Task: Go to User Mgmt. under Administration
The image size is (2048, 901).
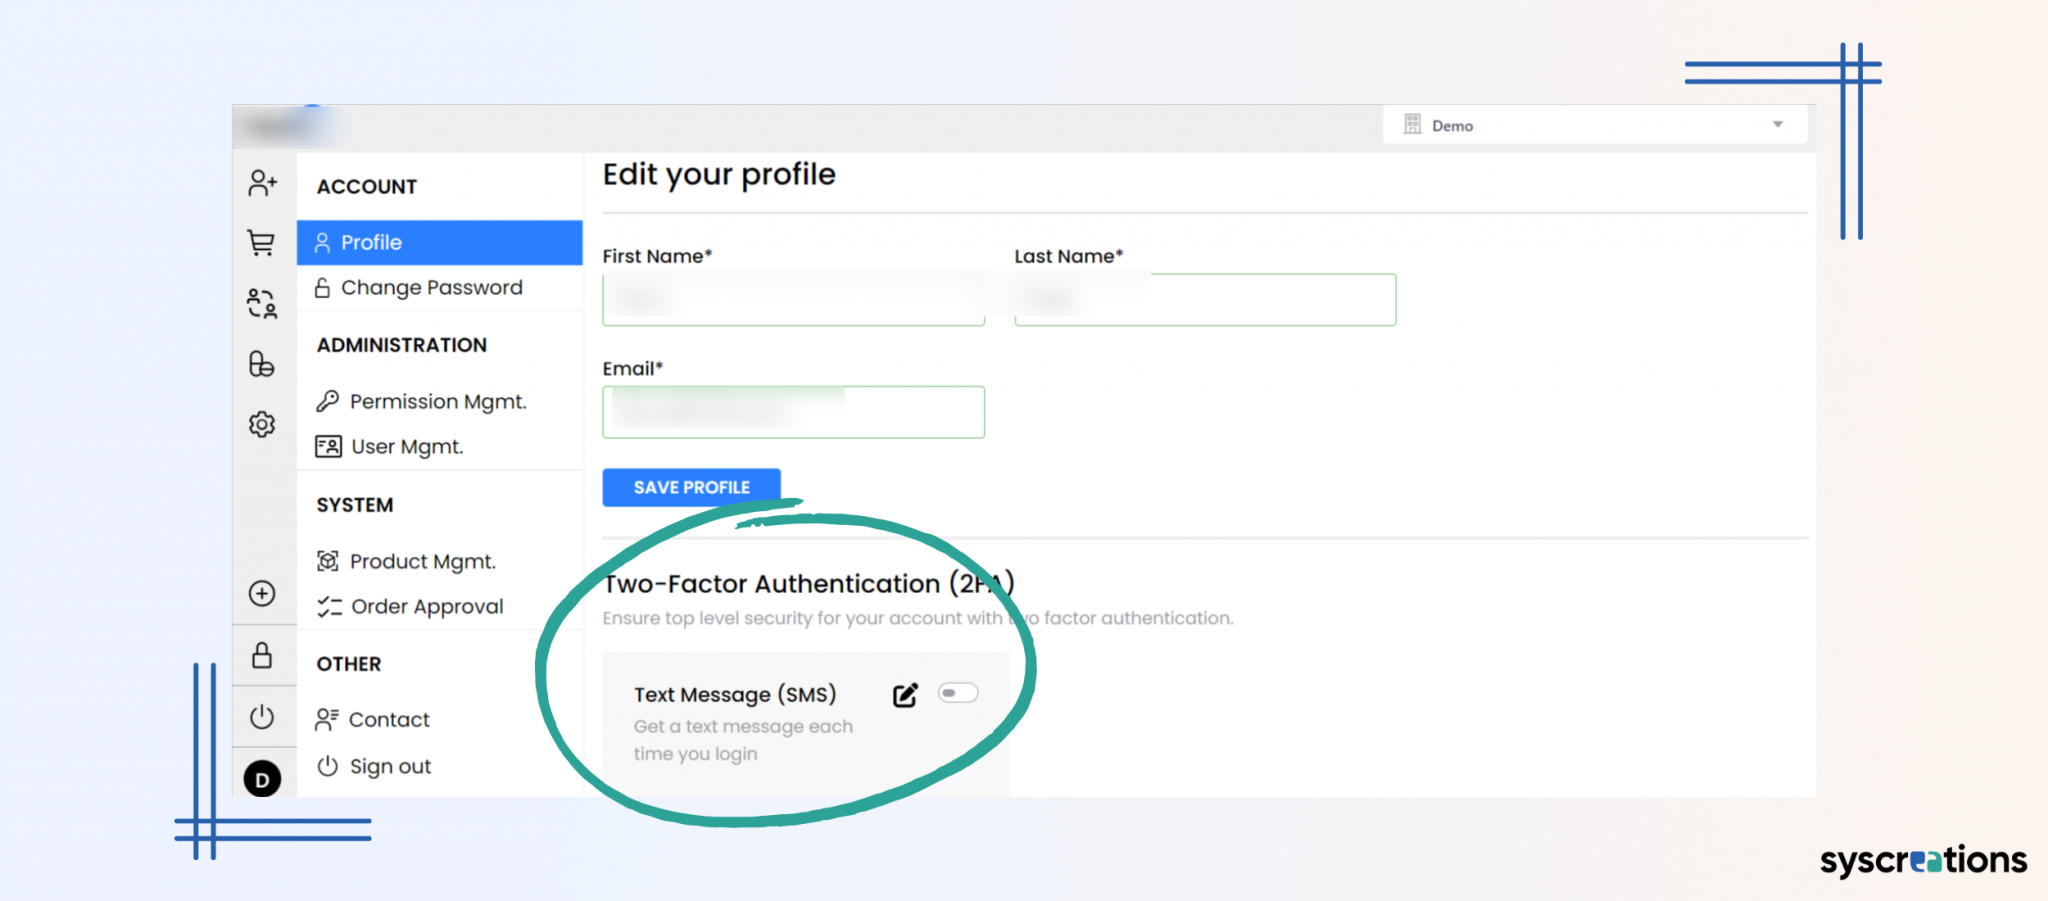Action: tap(407, 446)
